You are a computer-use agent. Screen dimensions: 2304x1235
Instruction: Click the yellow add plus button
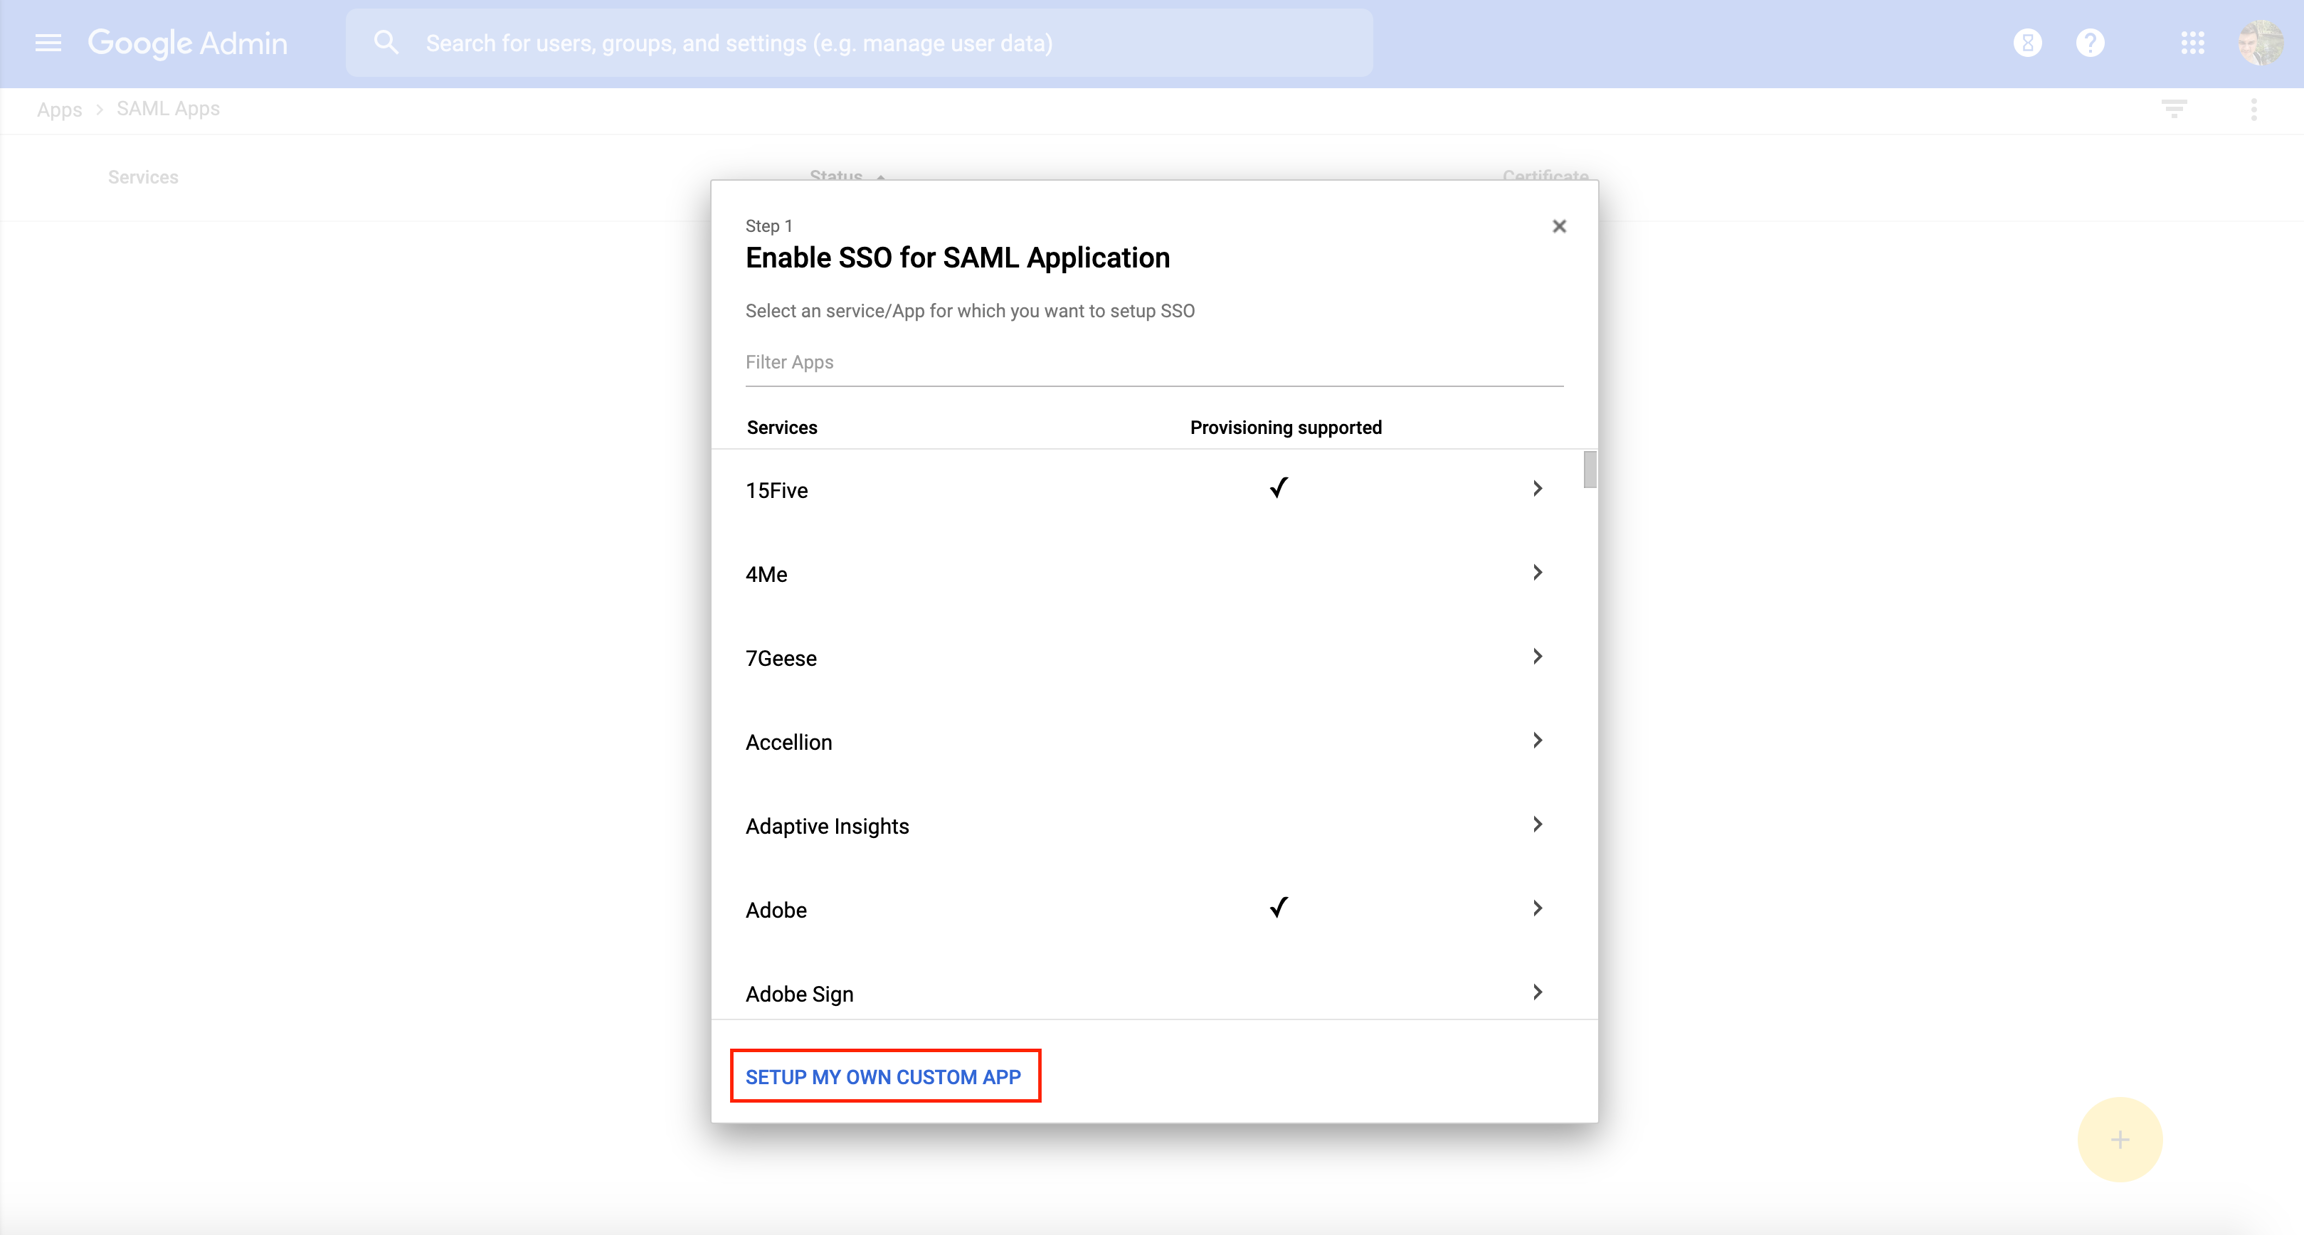(2119, 1139)
